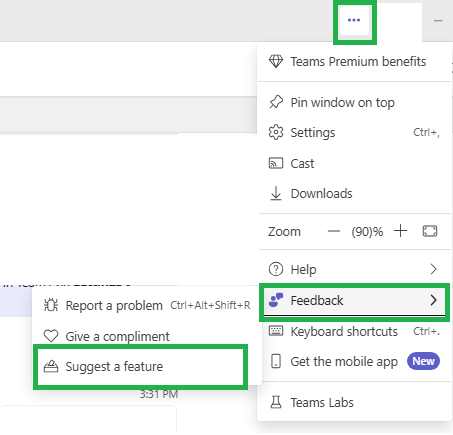Click the Downloads arrow icon
Viewport: 453px width, 435px height.
click(276, 193)
